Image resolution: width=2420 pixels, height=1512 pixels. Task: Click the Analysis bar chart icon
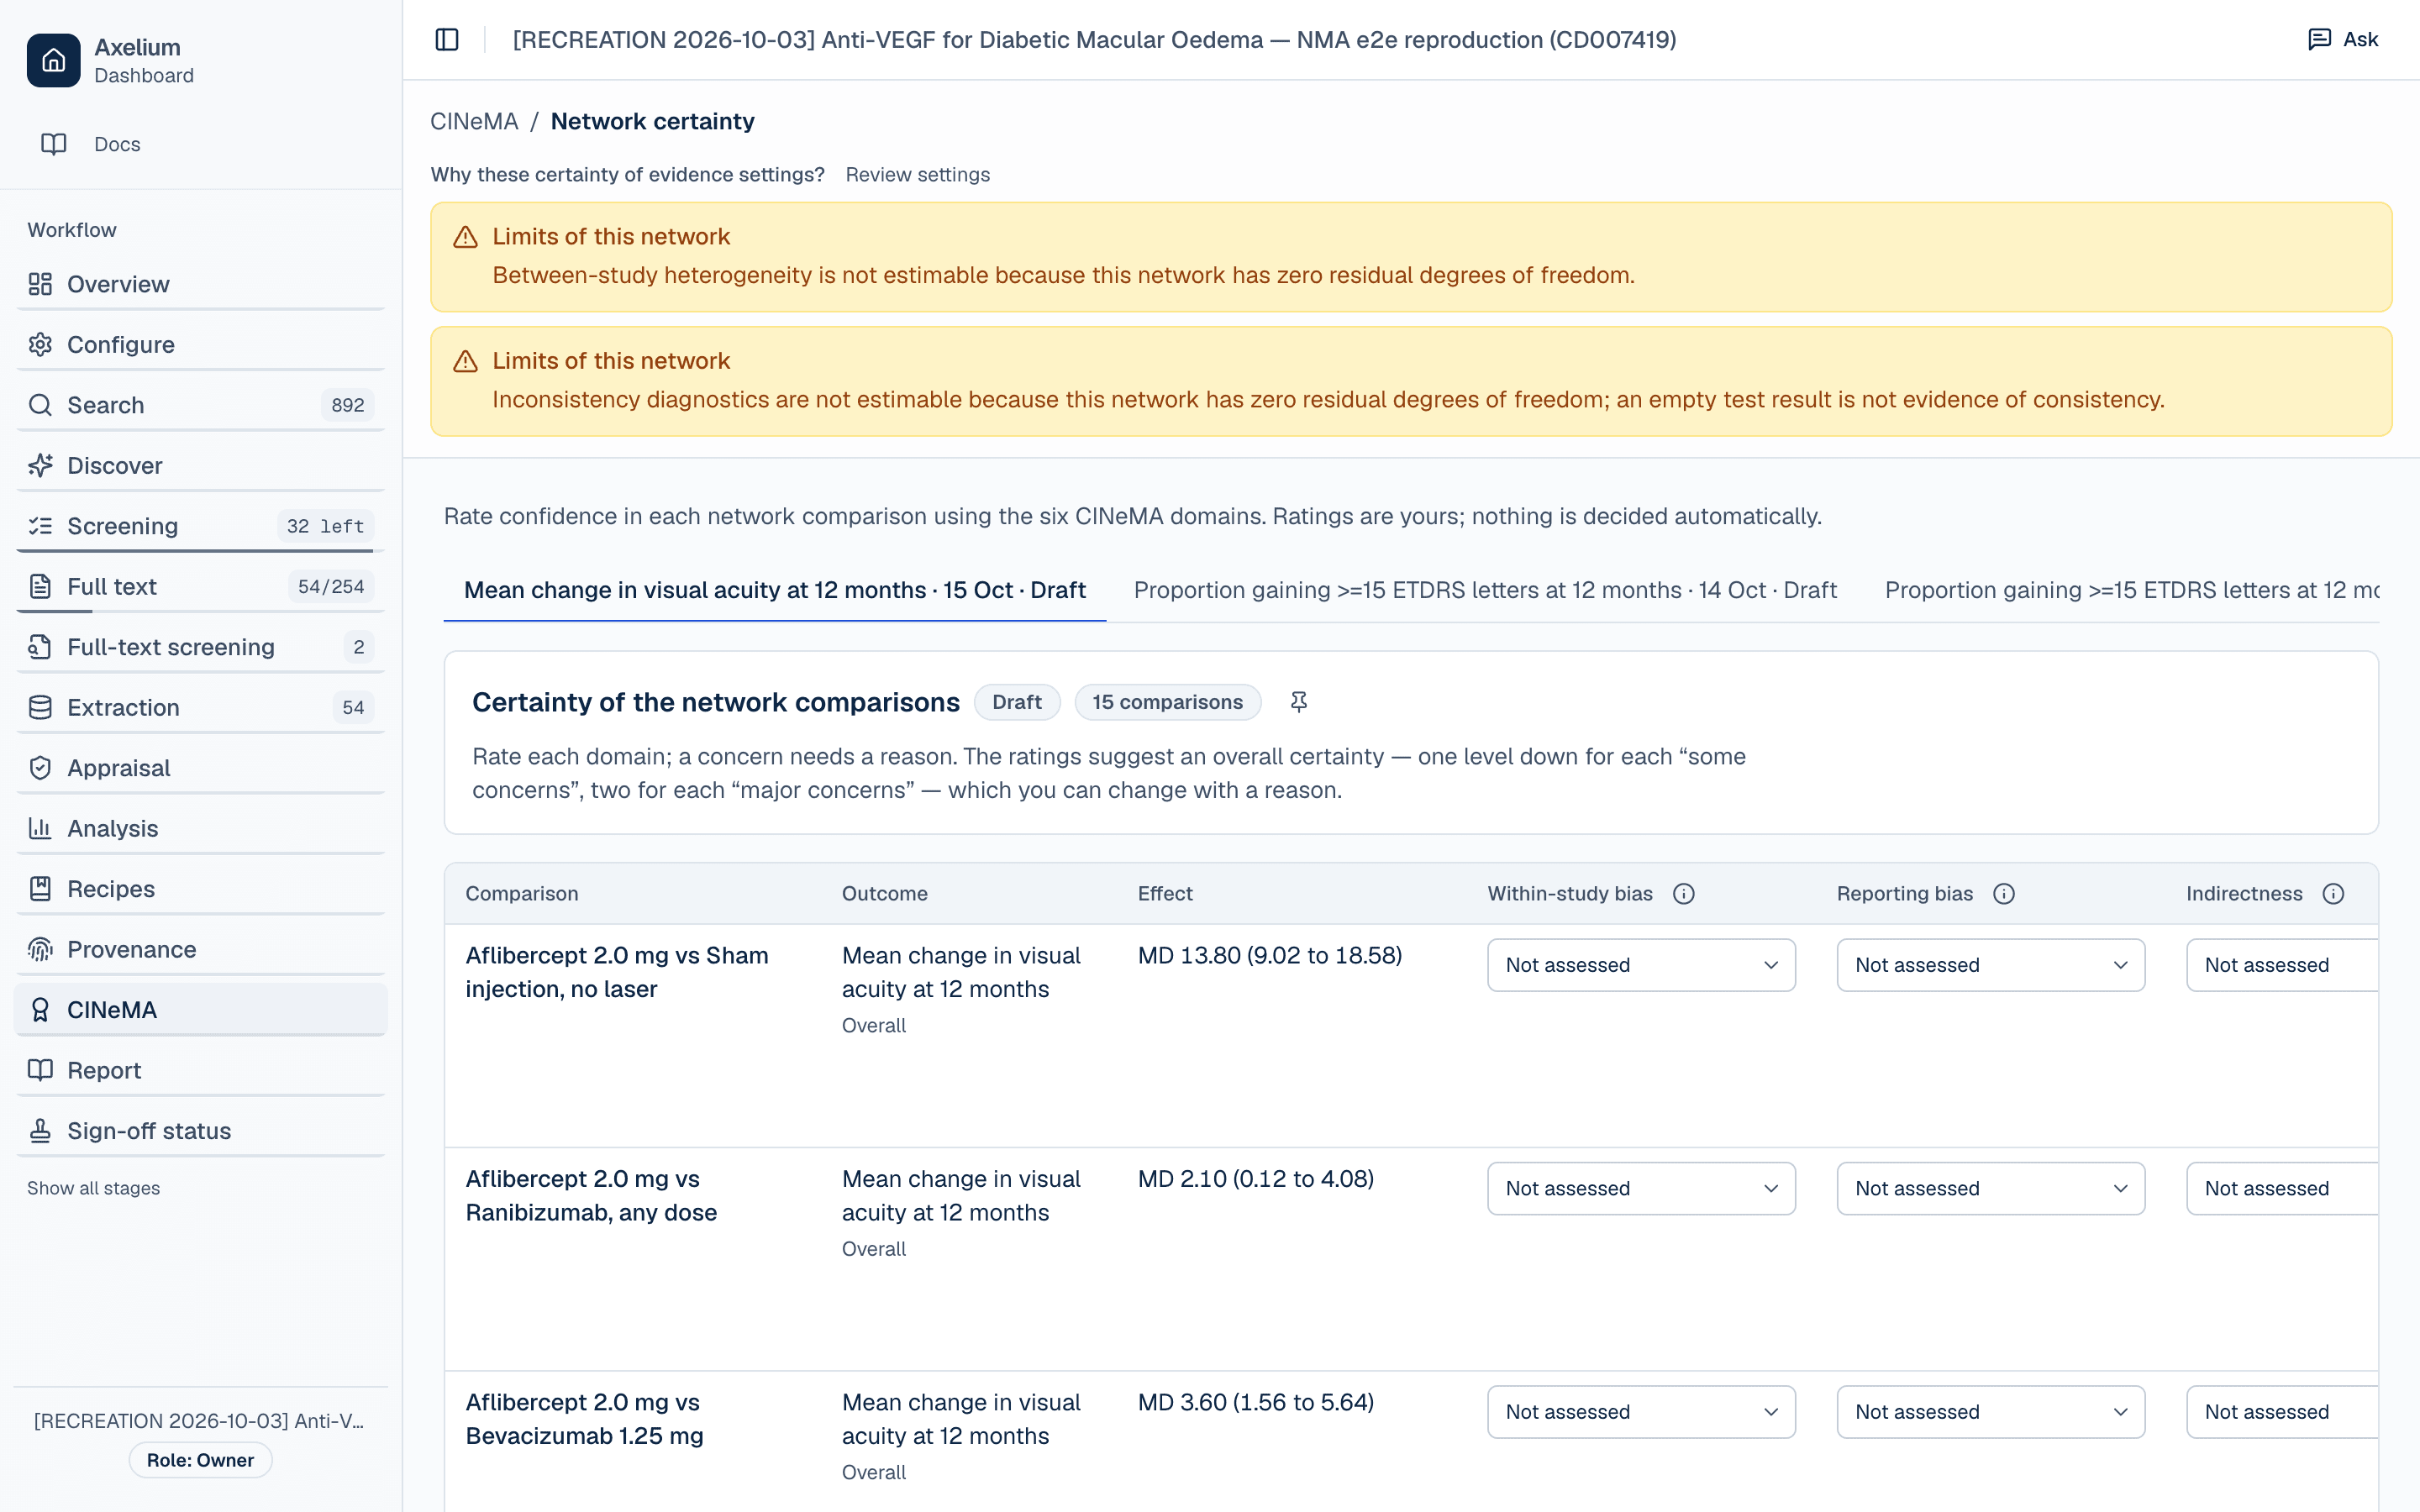point(40,829)
